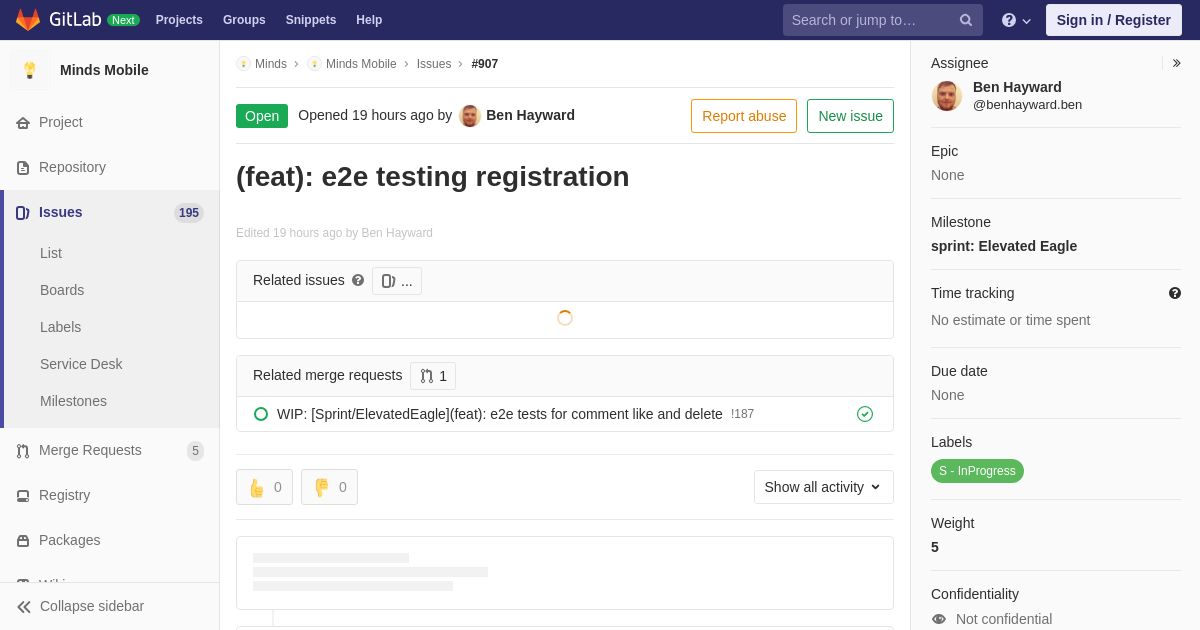Click the thumbs up reaction
The height and width of the screenshot is (630, 1200).
click(x=264, y=487)
